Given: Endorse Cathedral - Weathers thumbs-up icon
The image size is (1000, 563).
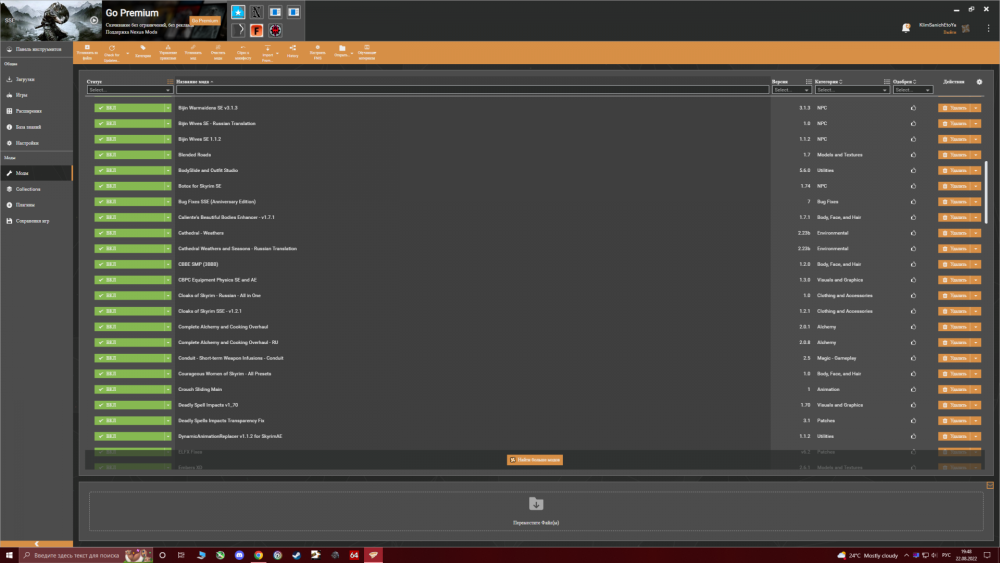Looking at the screenshot, I should click(913, 233).
